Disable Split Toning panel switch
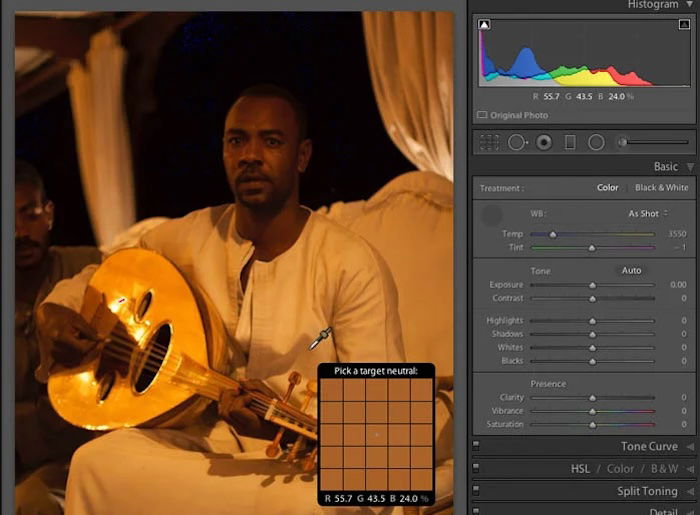The height and width of the screenshot is (515, 700). (476, 491)
